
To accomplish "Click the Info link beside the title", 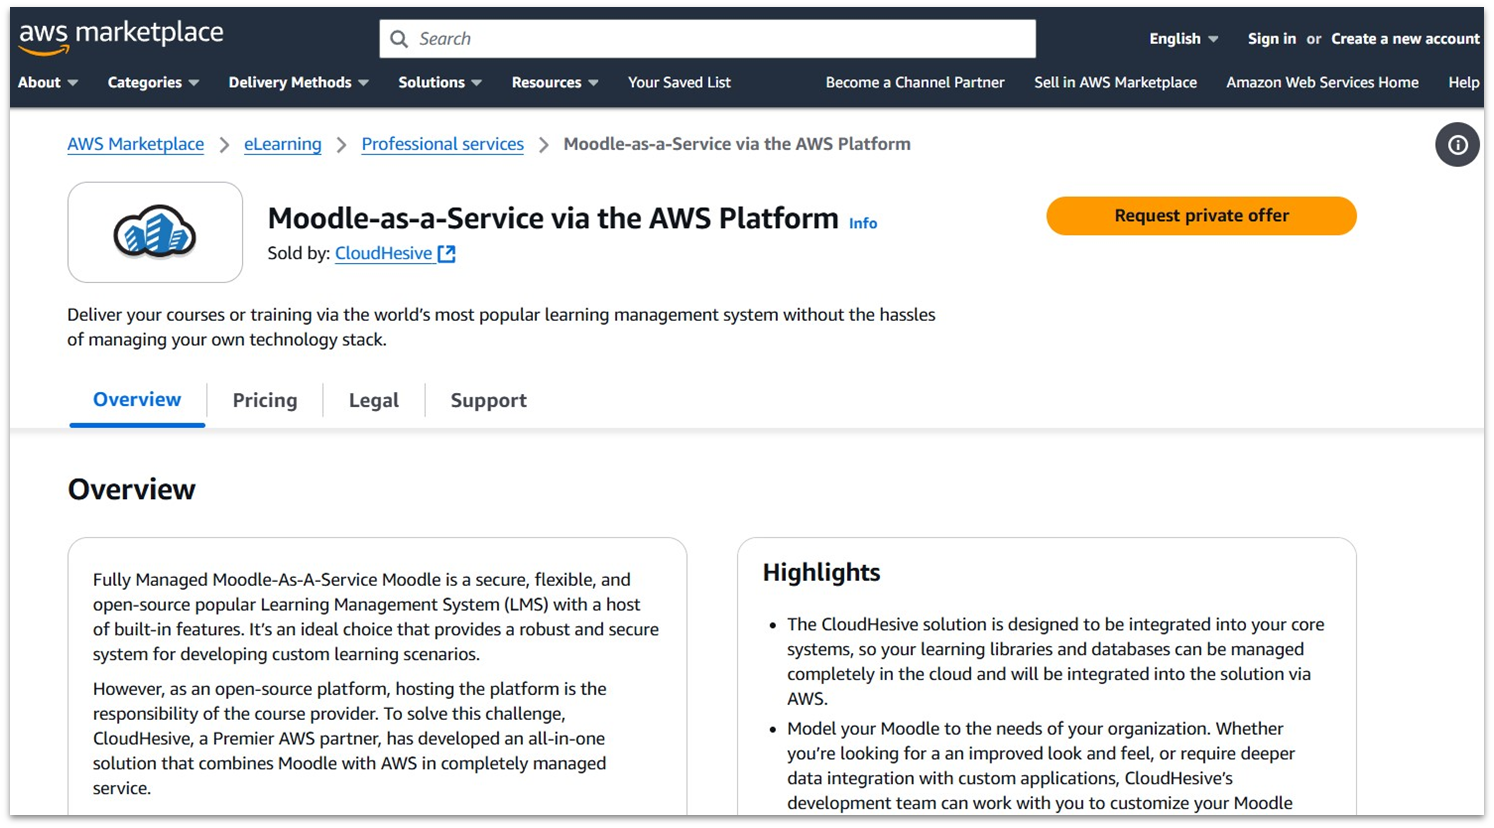I will pos(863,224).
